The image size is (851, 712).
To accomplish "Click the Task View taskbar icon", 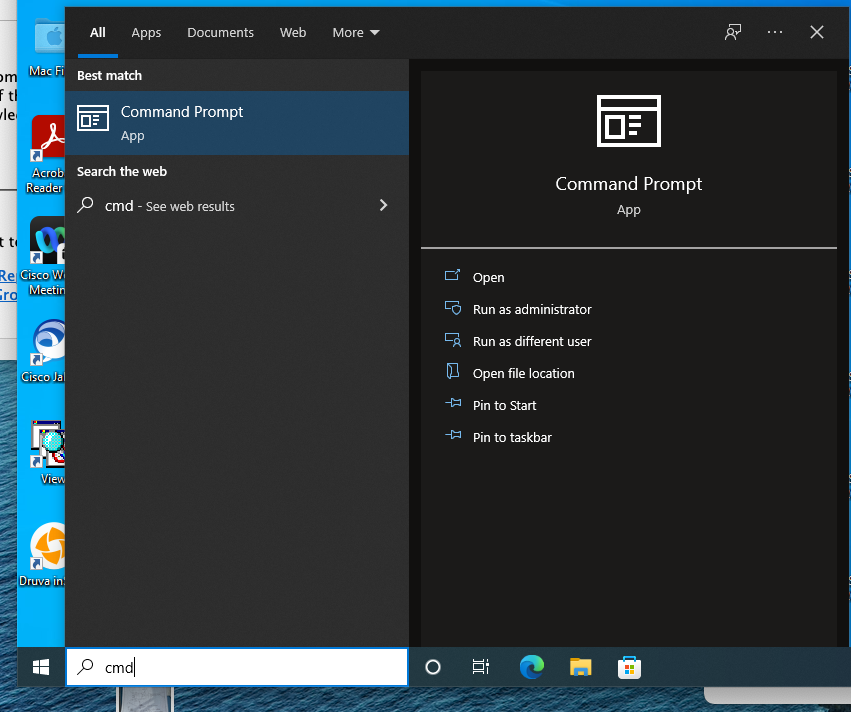I will [481, 667].
